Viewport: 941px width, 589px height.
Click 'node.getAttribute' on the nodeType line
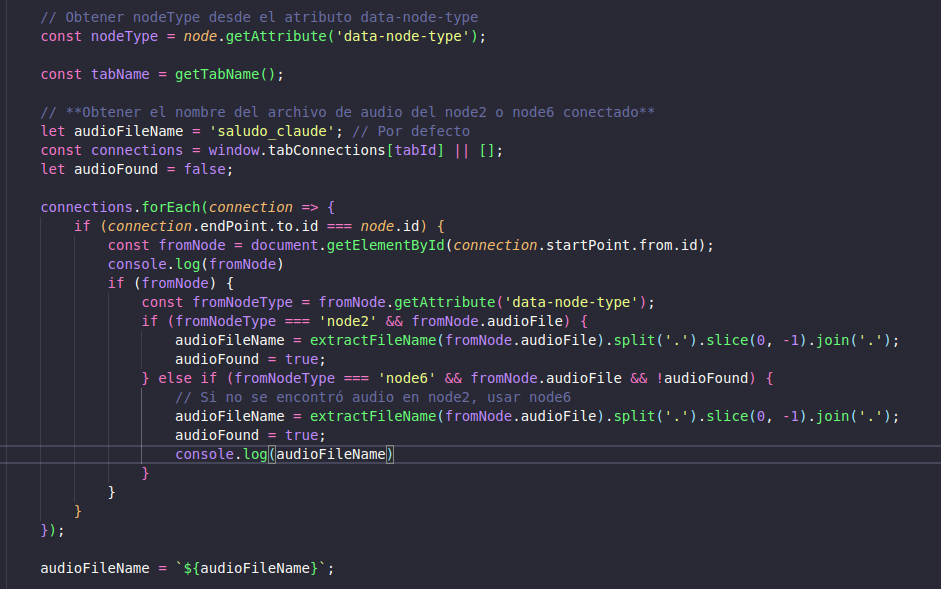pos(255,37)
